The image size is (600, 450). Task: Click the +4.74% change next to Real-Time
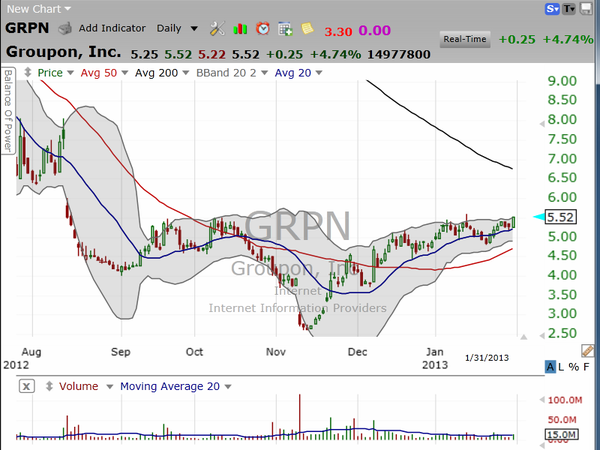pyautogui.click(x=568, y=39)
